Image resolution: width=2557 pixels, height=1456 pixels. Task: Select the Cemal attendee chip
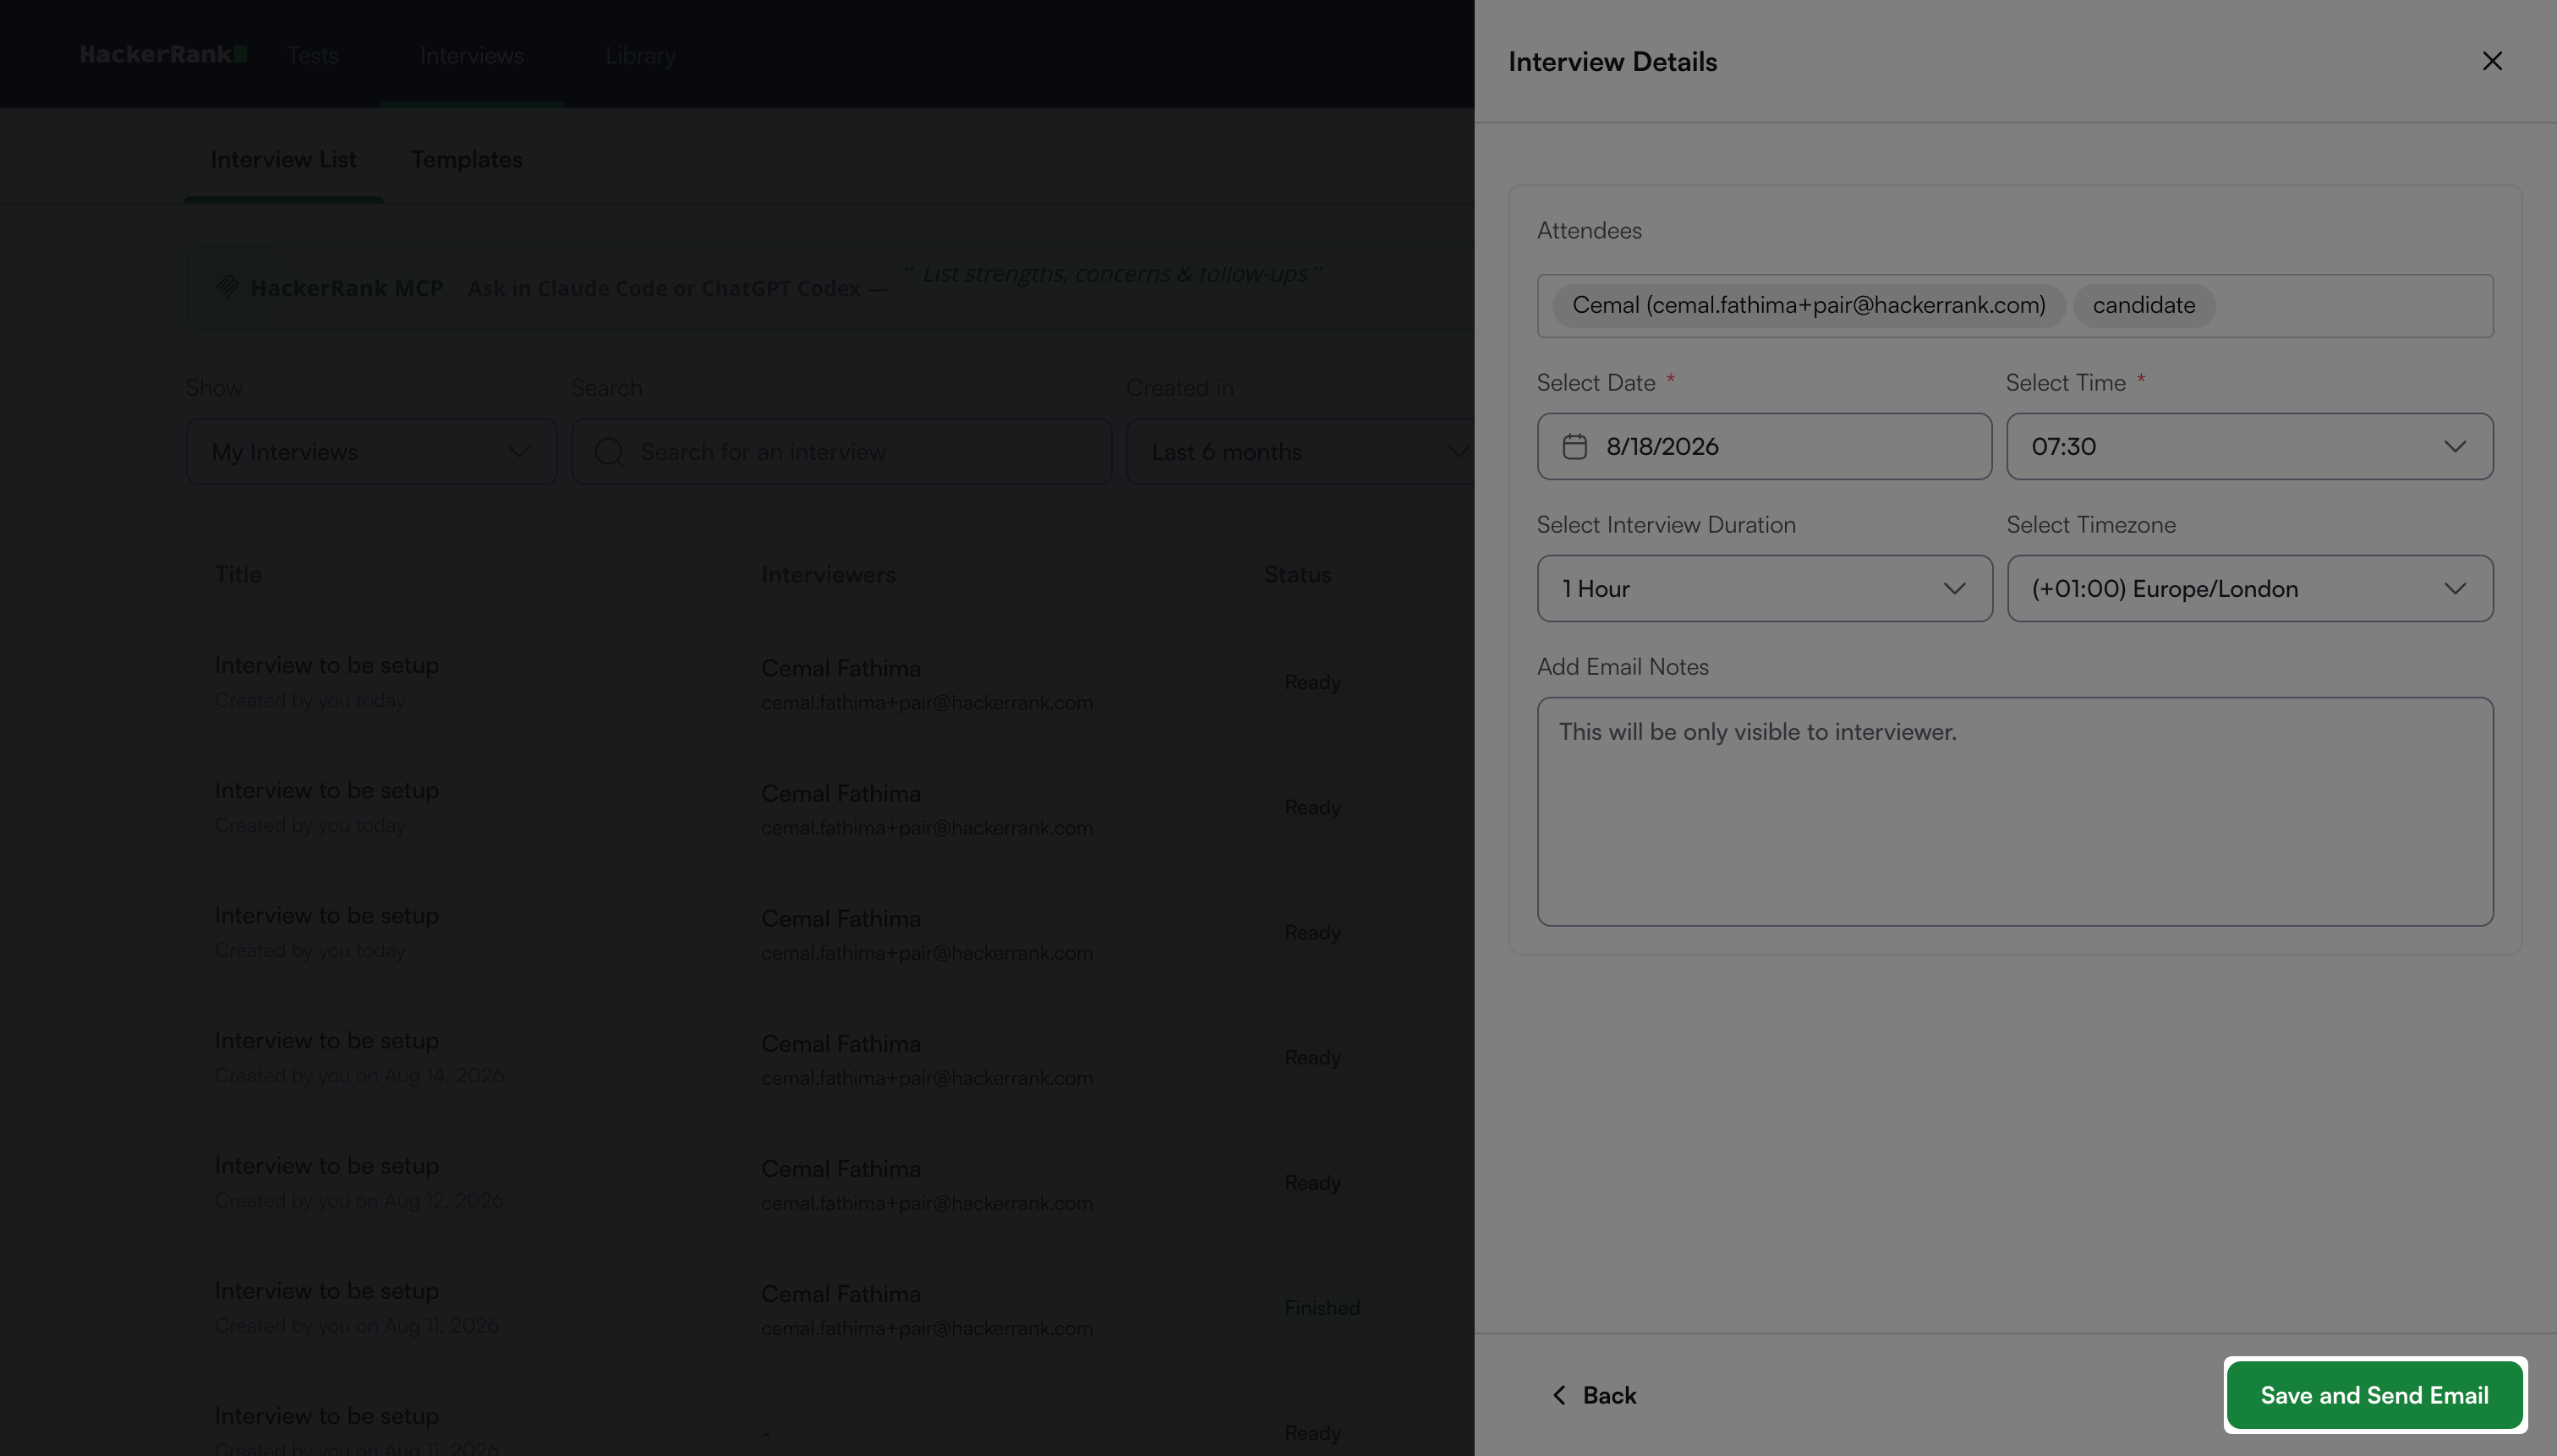[1808, 305]
